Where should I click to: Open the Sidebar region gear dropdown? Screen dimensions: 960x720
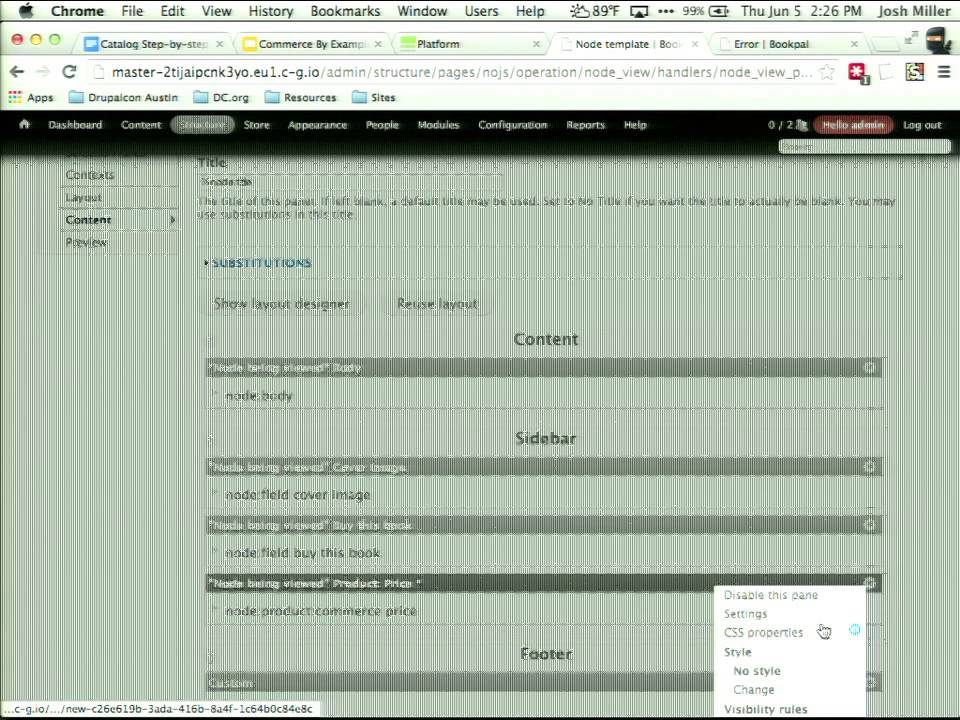pos(211,438)
